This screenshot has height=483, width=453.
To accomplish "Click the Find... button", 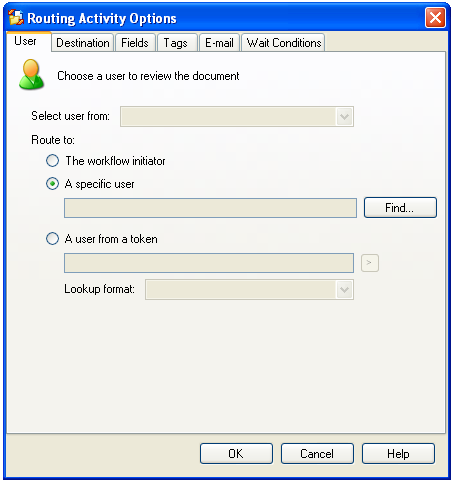I will [x=400, y=208].
